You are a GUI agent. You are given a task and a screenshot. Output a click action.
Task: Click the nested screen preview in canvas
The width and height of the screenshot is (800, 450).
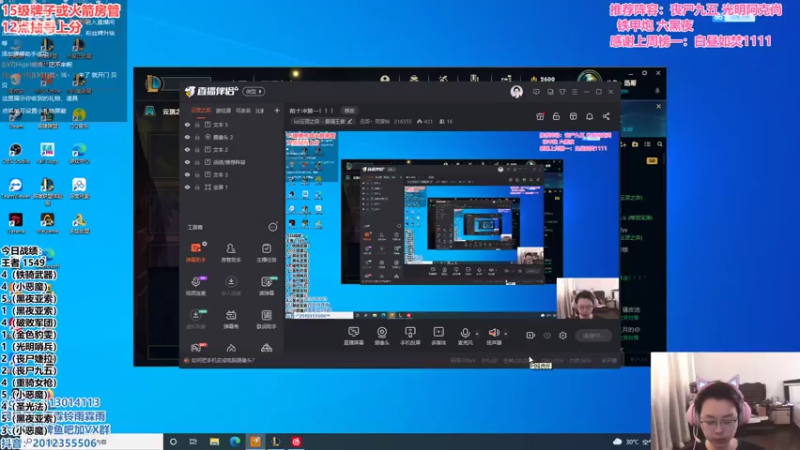pyautogui.click(x=452, y=222)
